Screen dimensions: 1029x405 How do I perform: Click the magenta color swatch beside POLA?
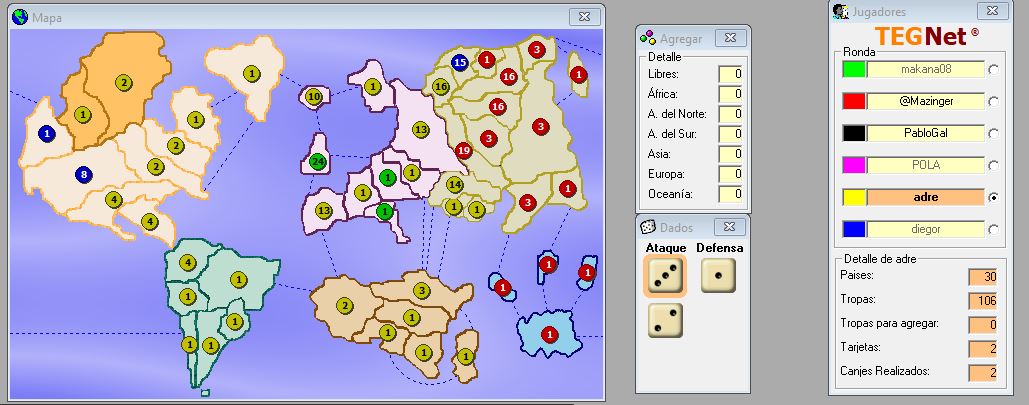click(x=853, y=165)
